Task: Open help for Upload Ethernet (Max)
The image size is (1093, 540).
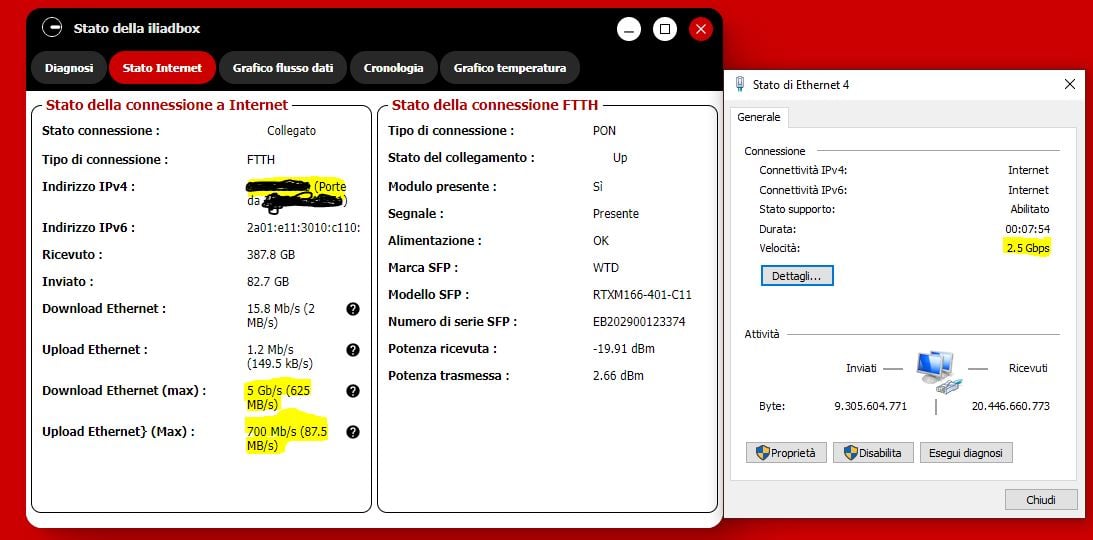Action: 353,432
